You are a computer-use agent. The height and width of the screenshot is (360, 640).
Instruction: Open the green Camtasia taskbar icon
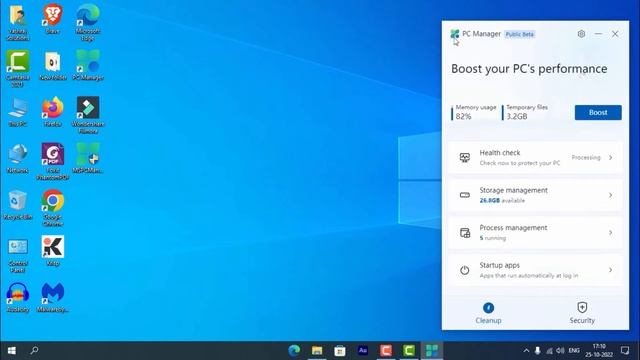(409, 351)
